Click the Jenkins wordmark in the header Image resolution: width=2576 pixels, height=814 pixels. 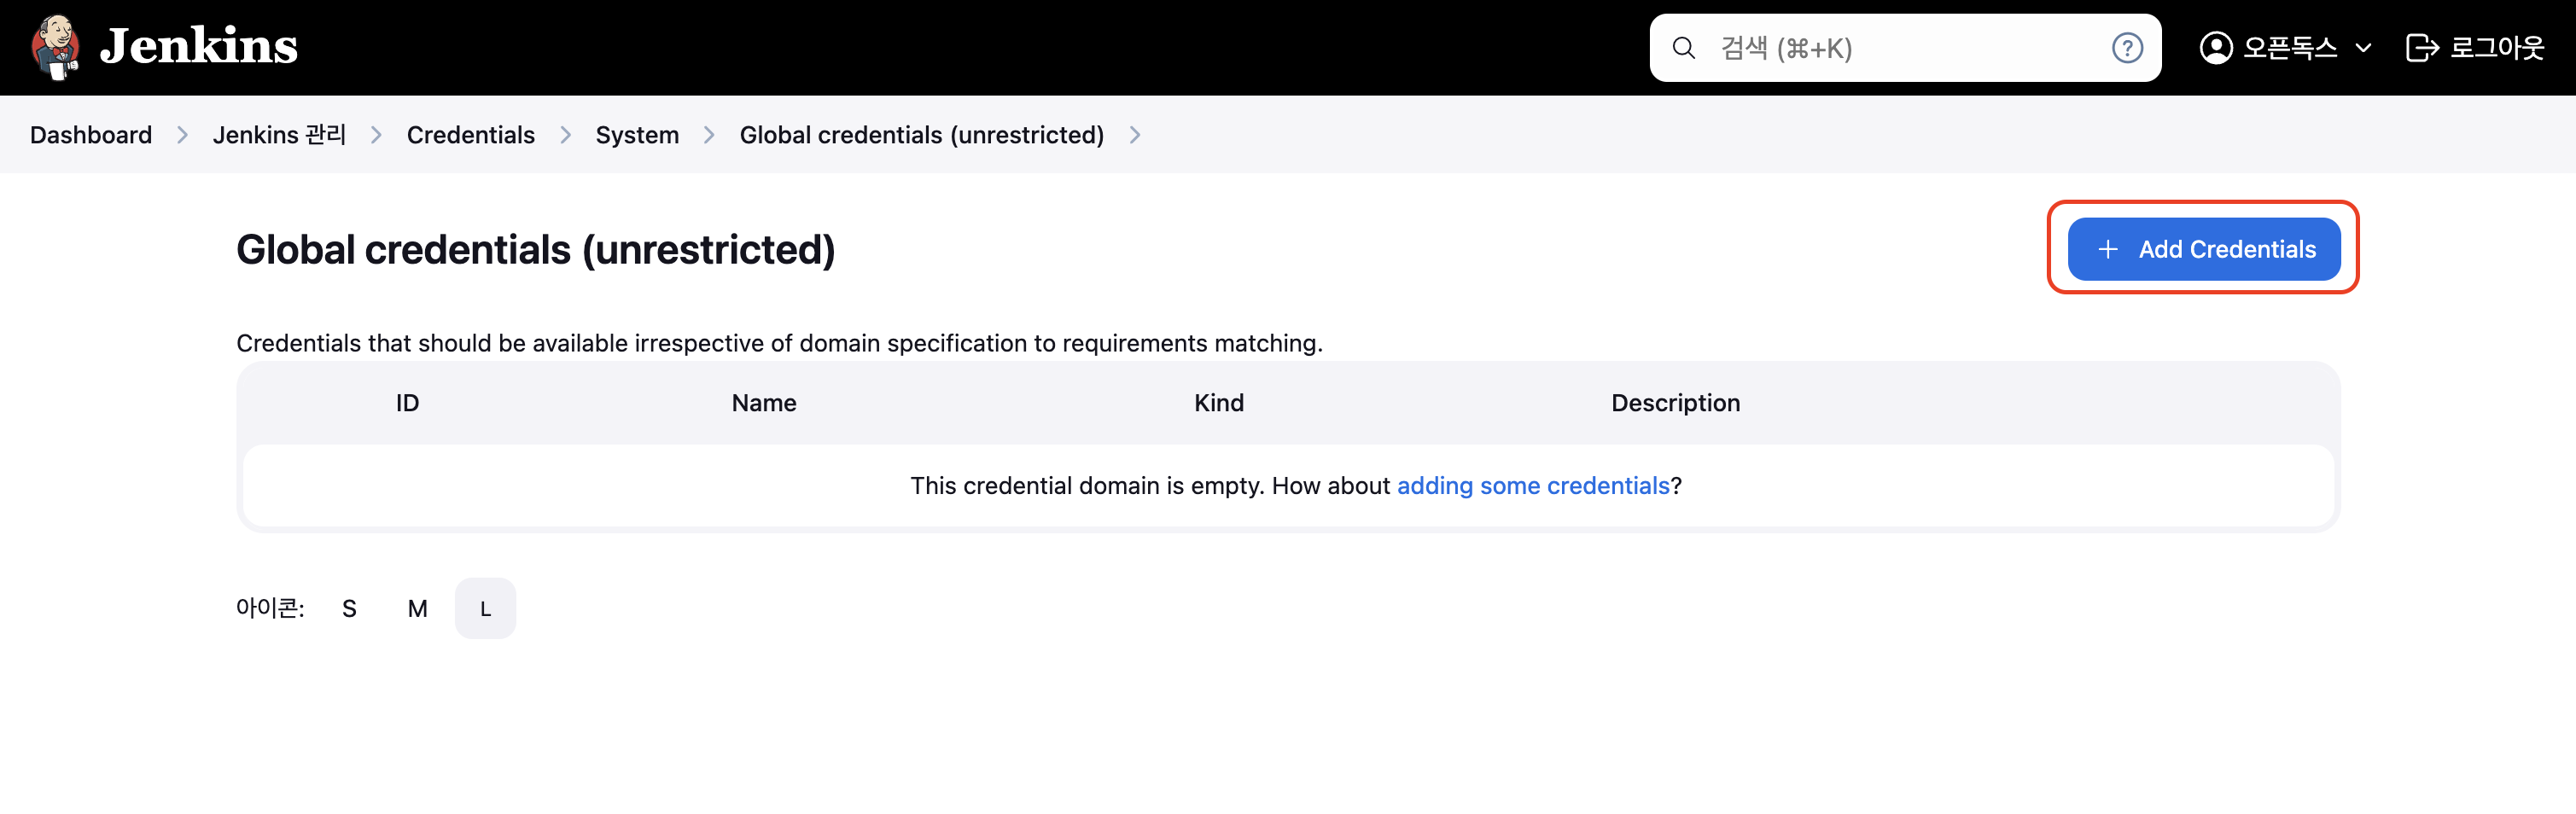[199, 46]
